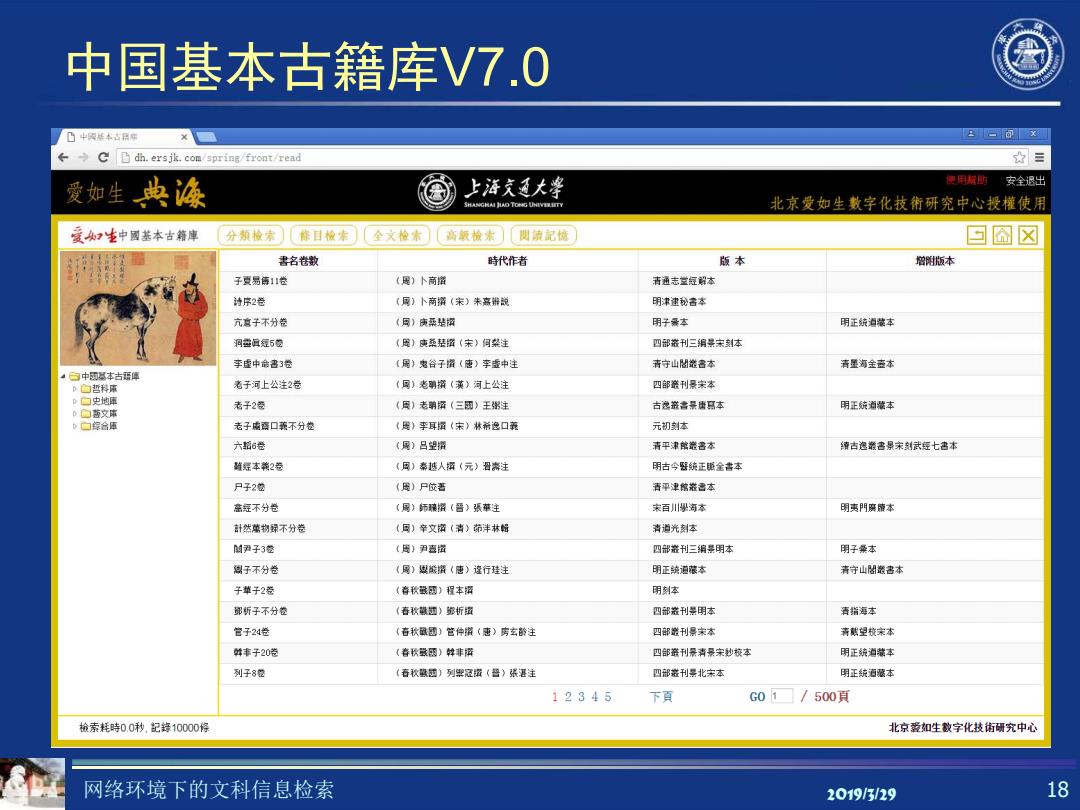Select the 哲科庫 folder
Image resolution: width=1080 pixels, height=810 pixels.
99,389
